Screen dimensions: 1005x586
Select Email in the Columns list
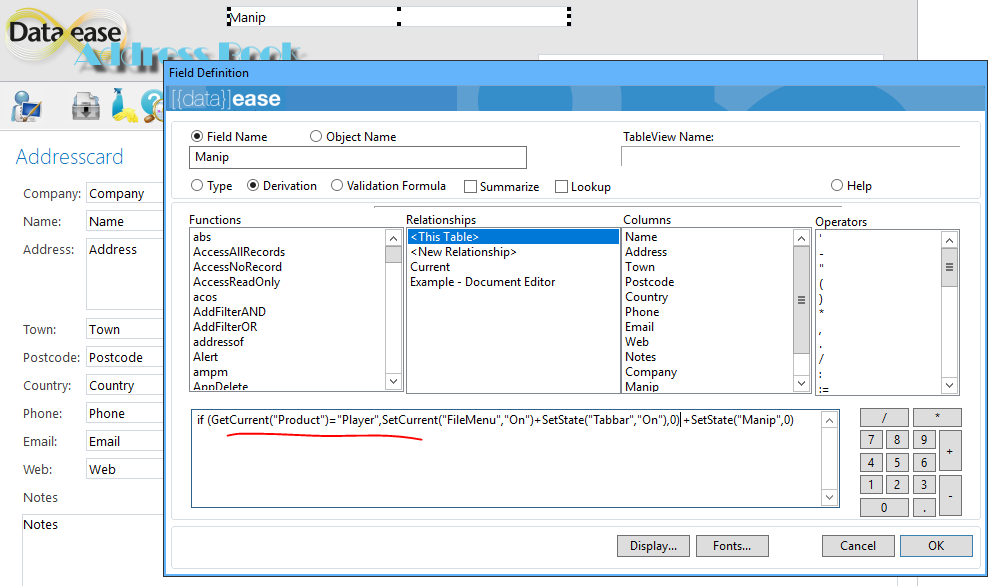point(640,327)
